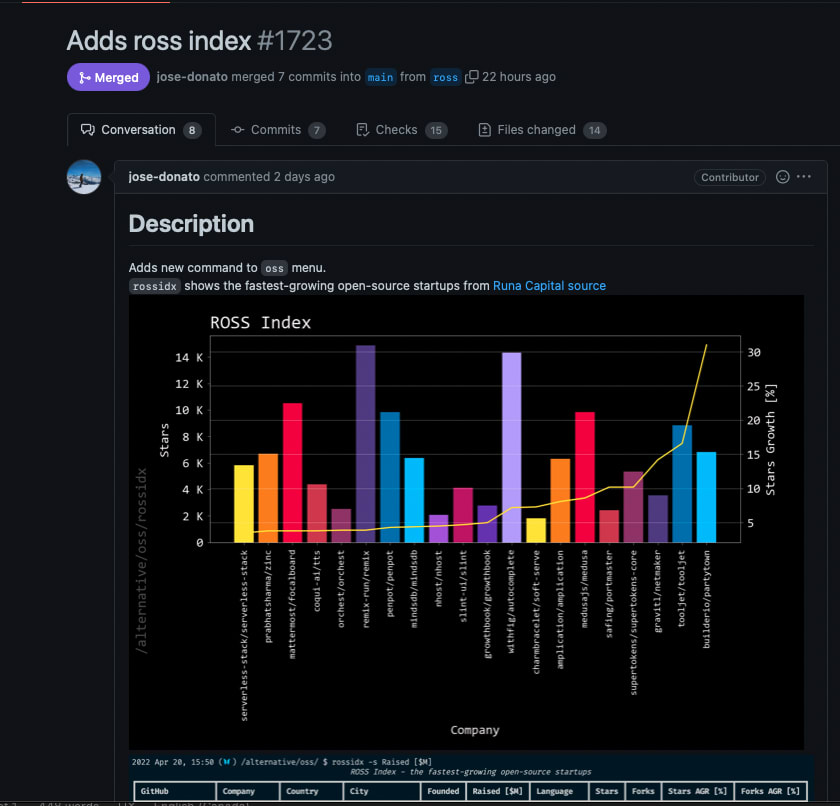Open the Conversation tab

coord(141,130)
